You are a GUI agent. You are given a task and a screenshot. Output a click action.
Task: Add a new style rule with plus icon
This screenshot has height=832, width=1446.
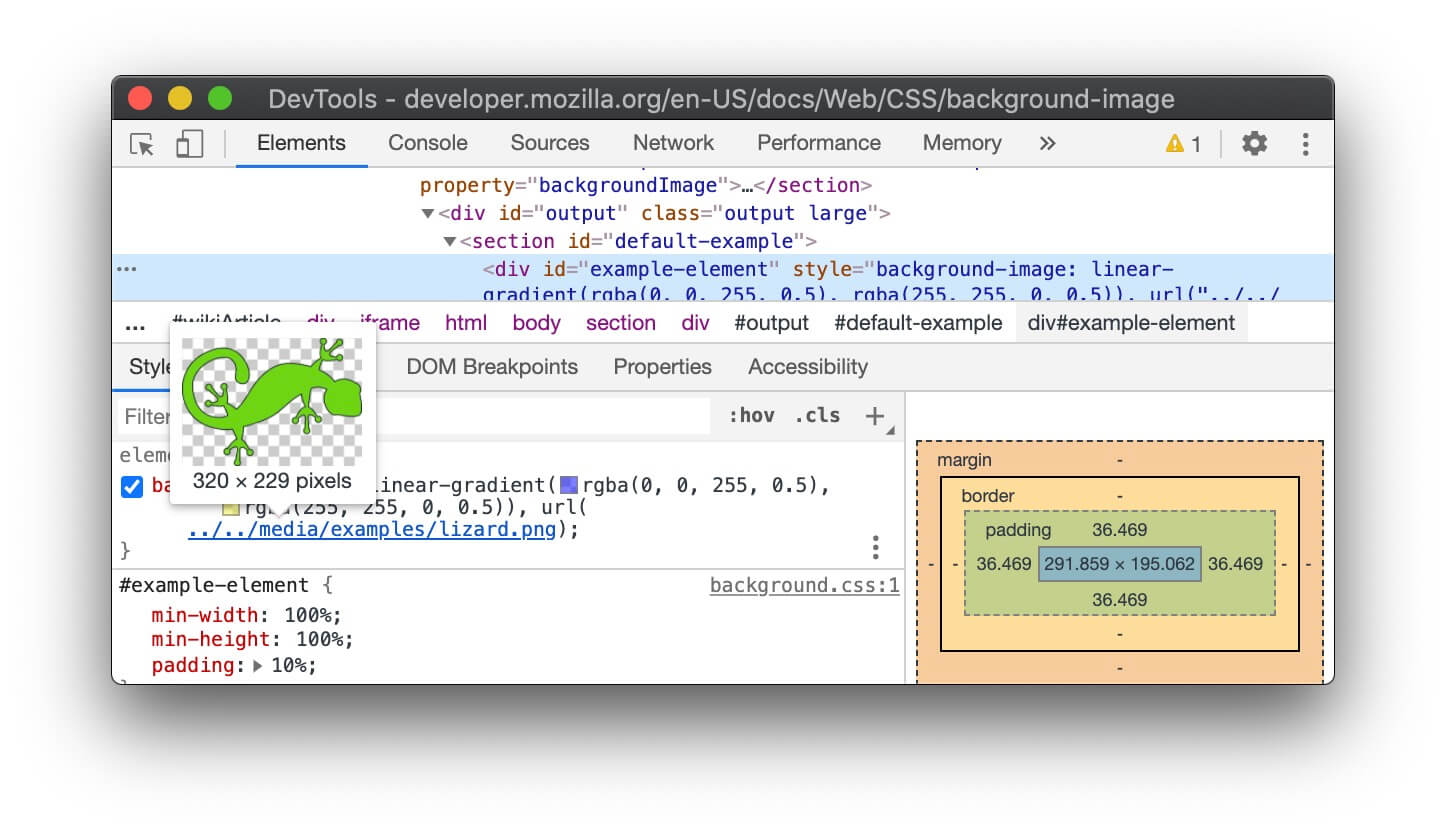pos(875,416)
